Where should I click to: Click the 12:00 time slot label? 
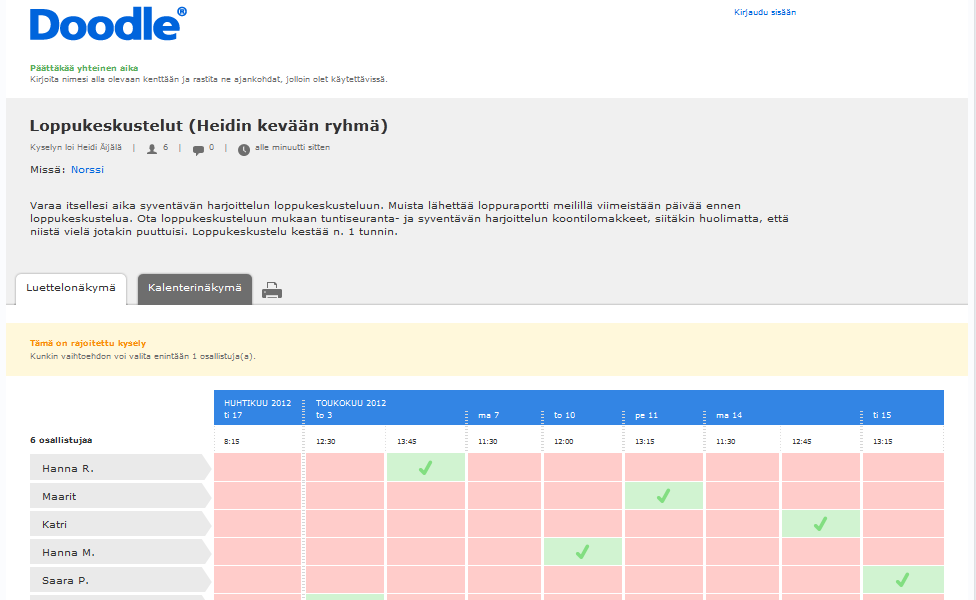[563, 441]
